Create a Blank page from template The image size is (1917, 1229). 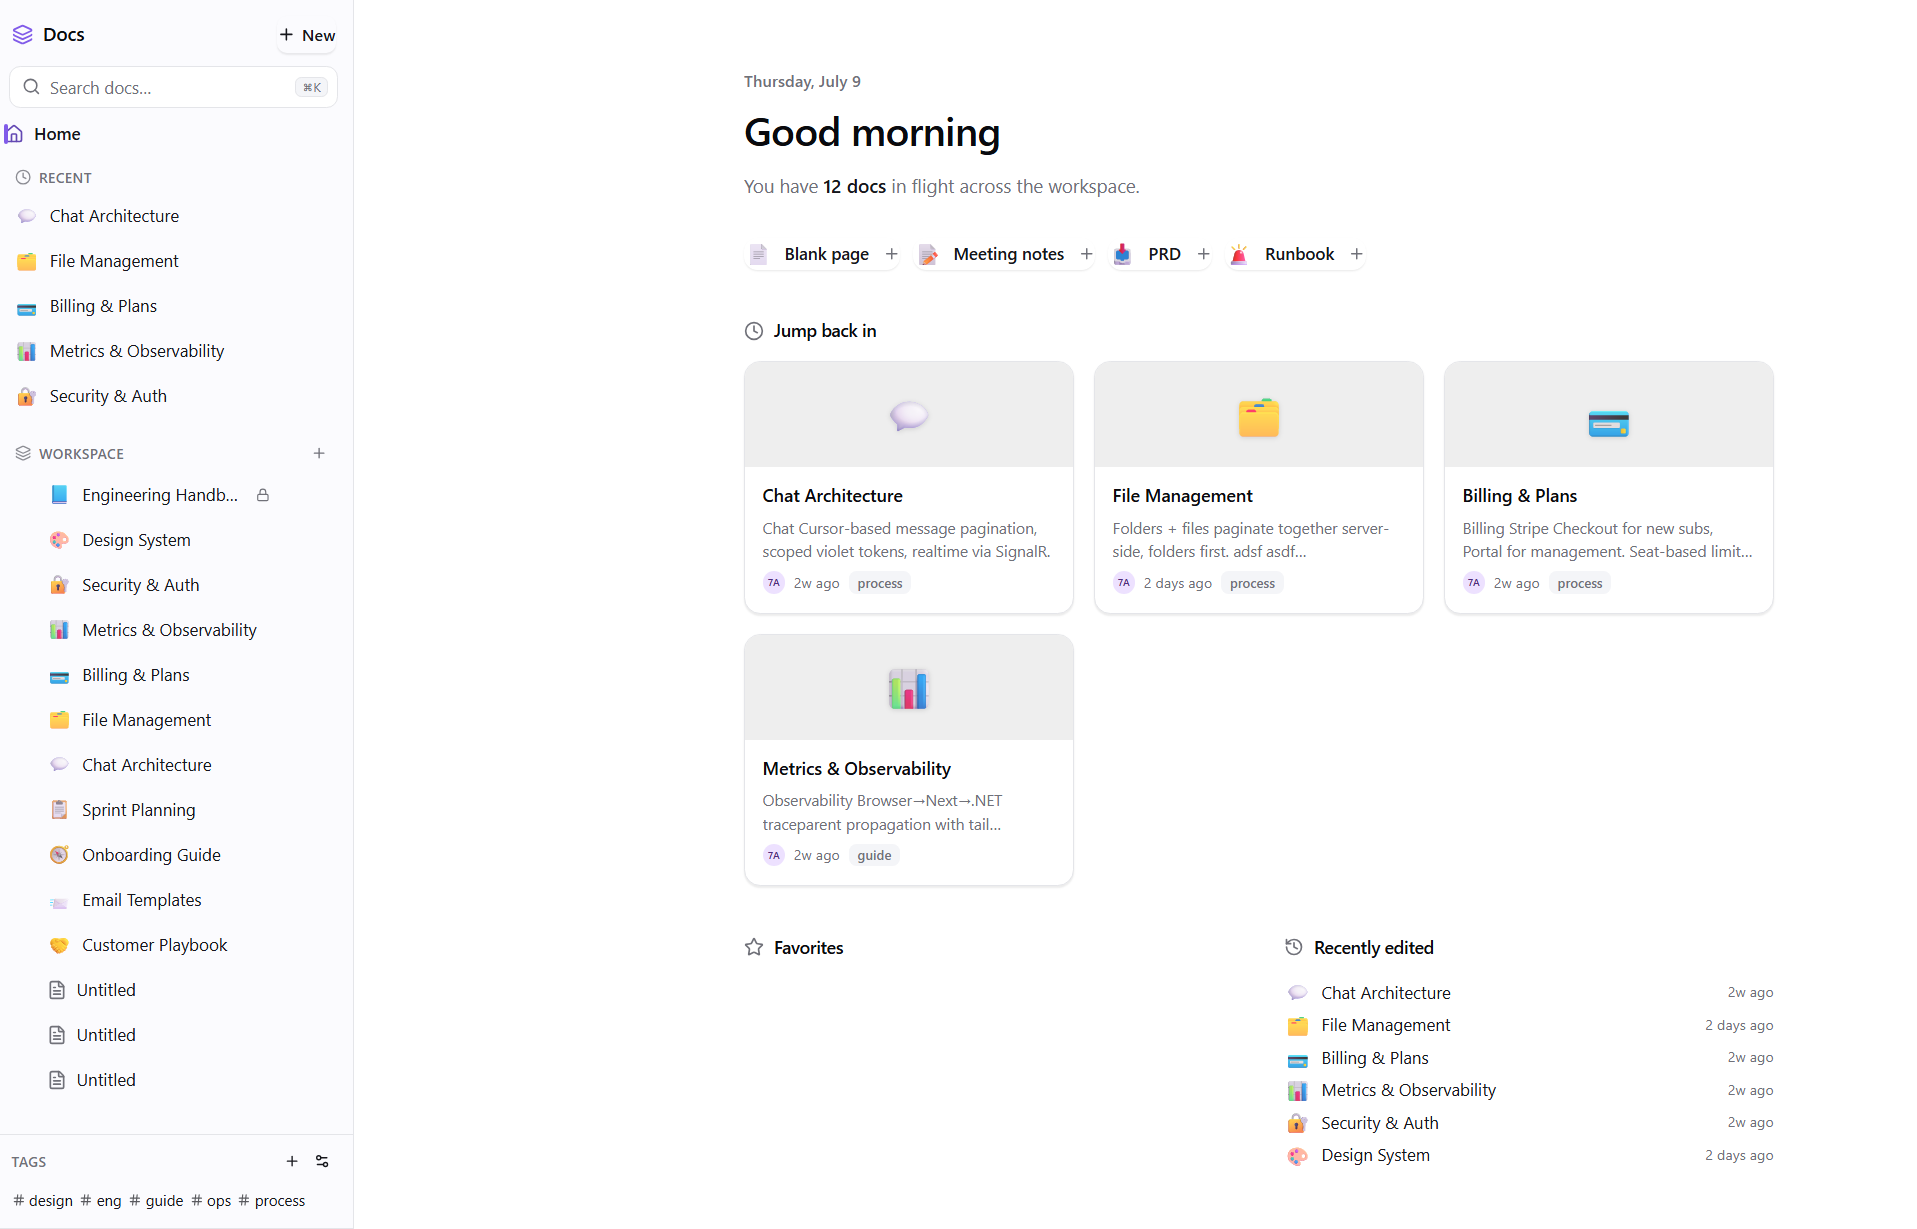826,254
